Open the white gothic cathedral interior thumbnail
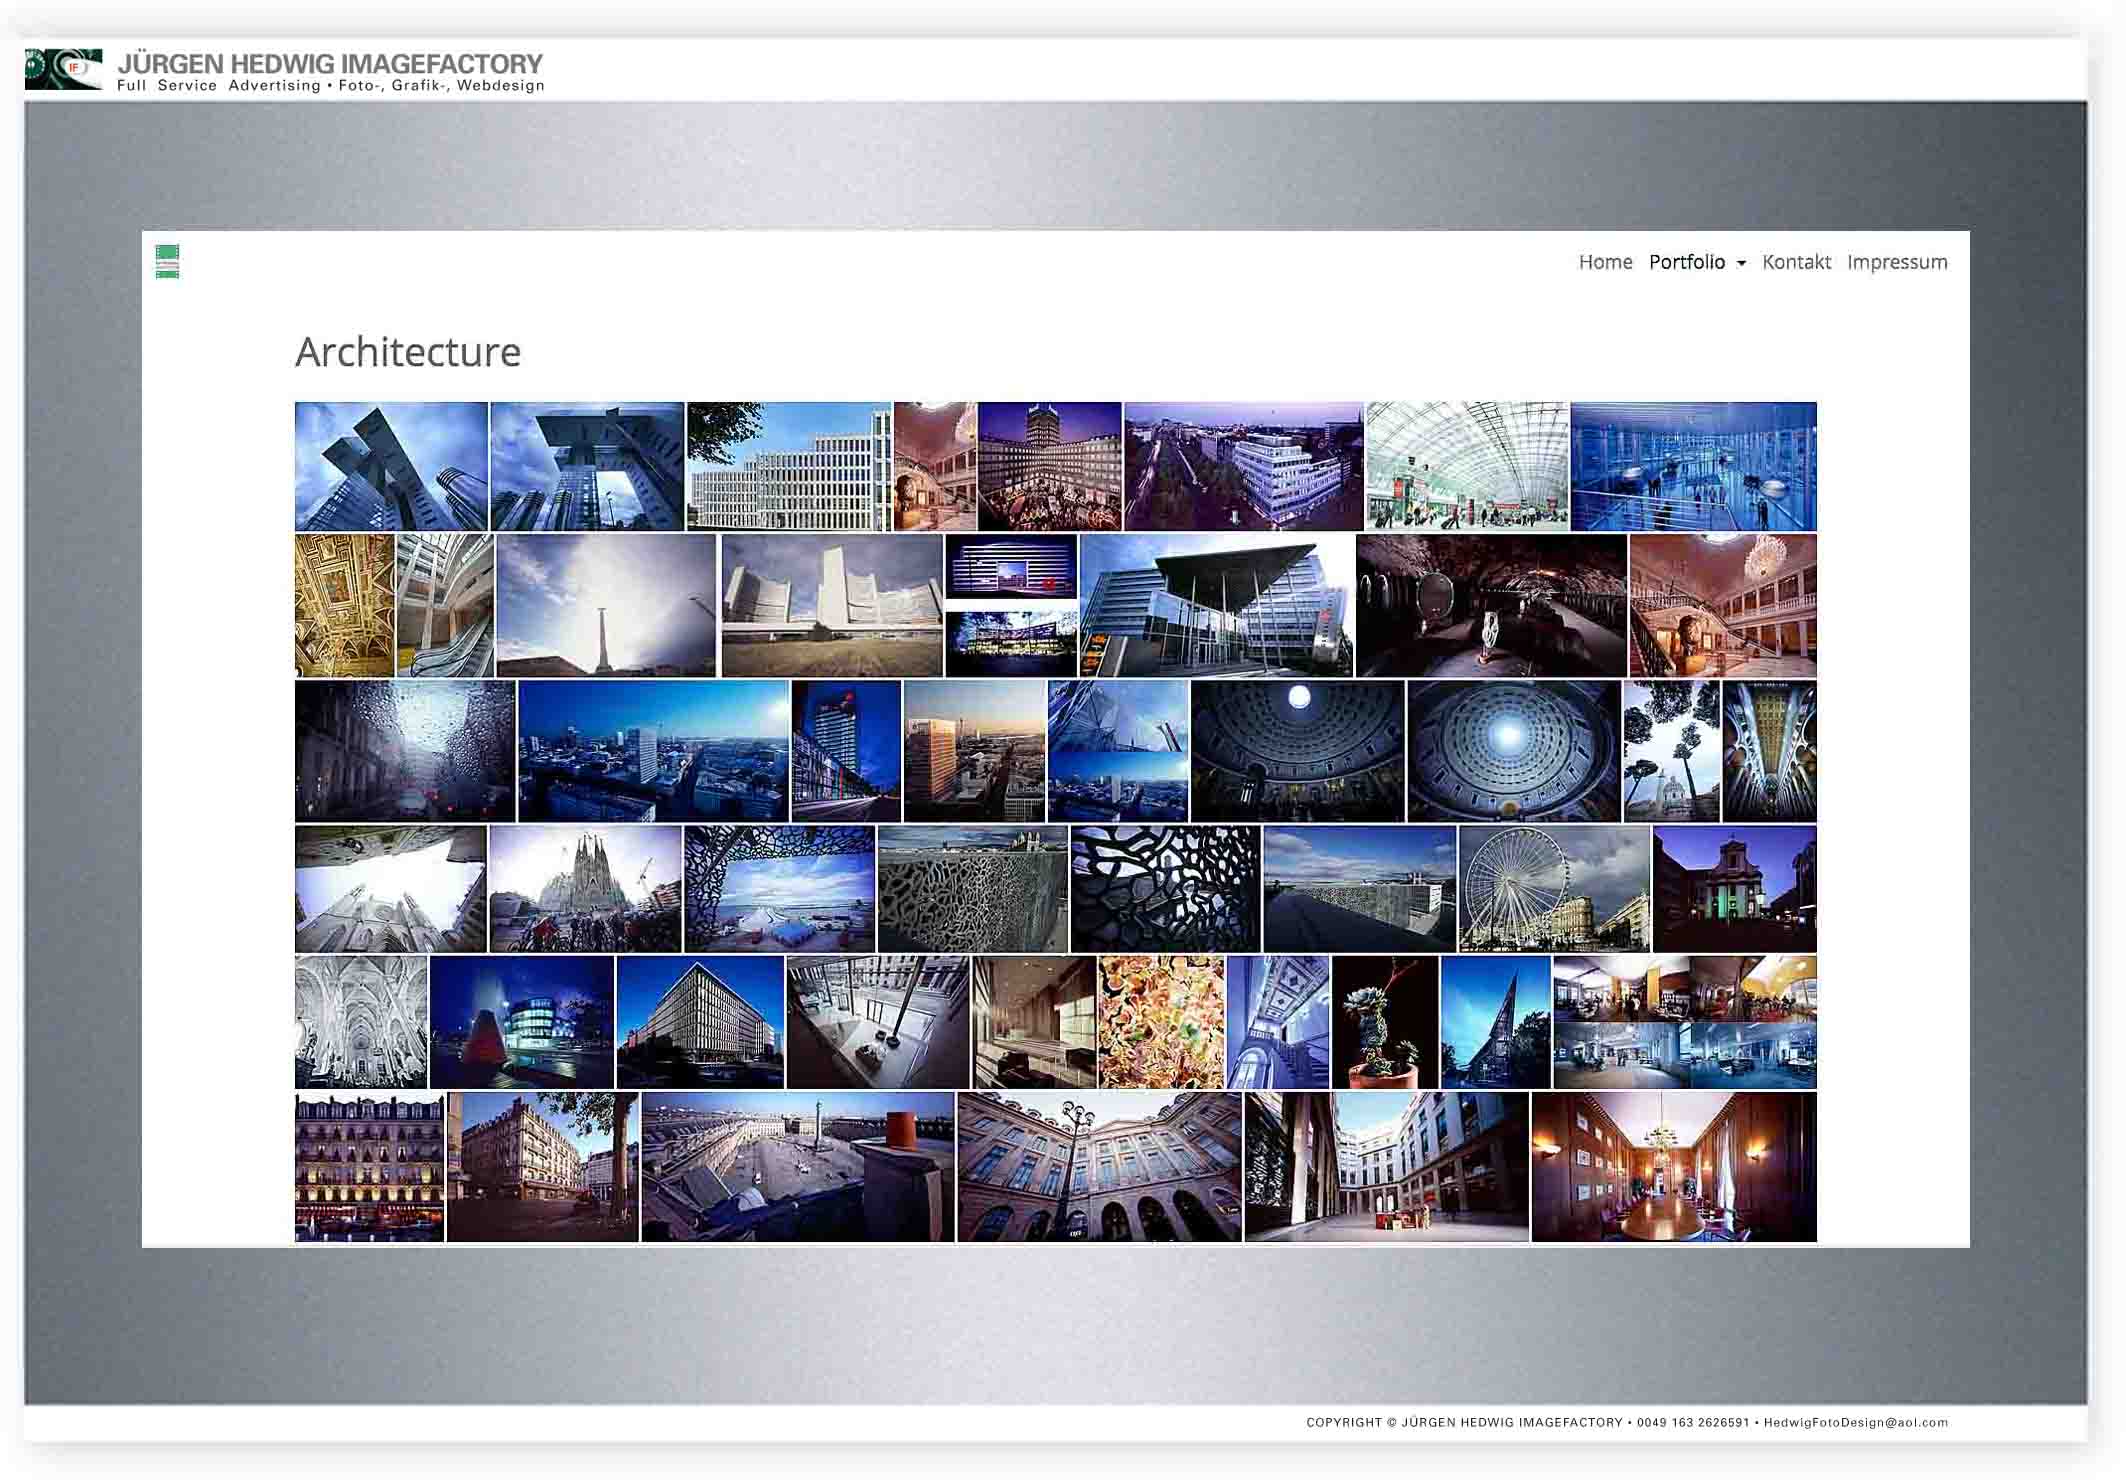2126x1480 pixels. tap(361, 1021)
